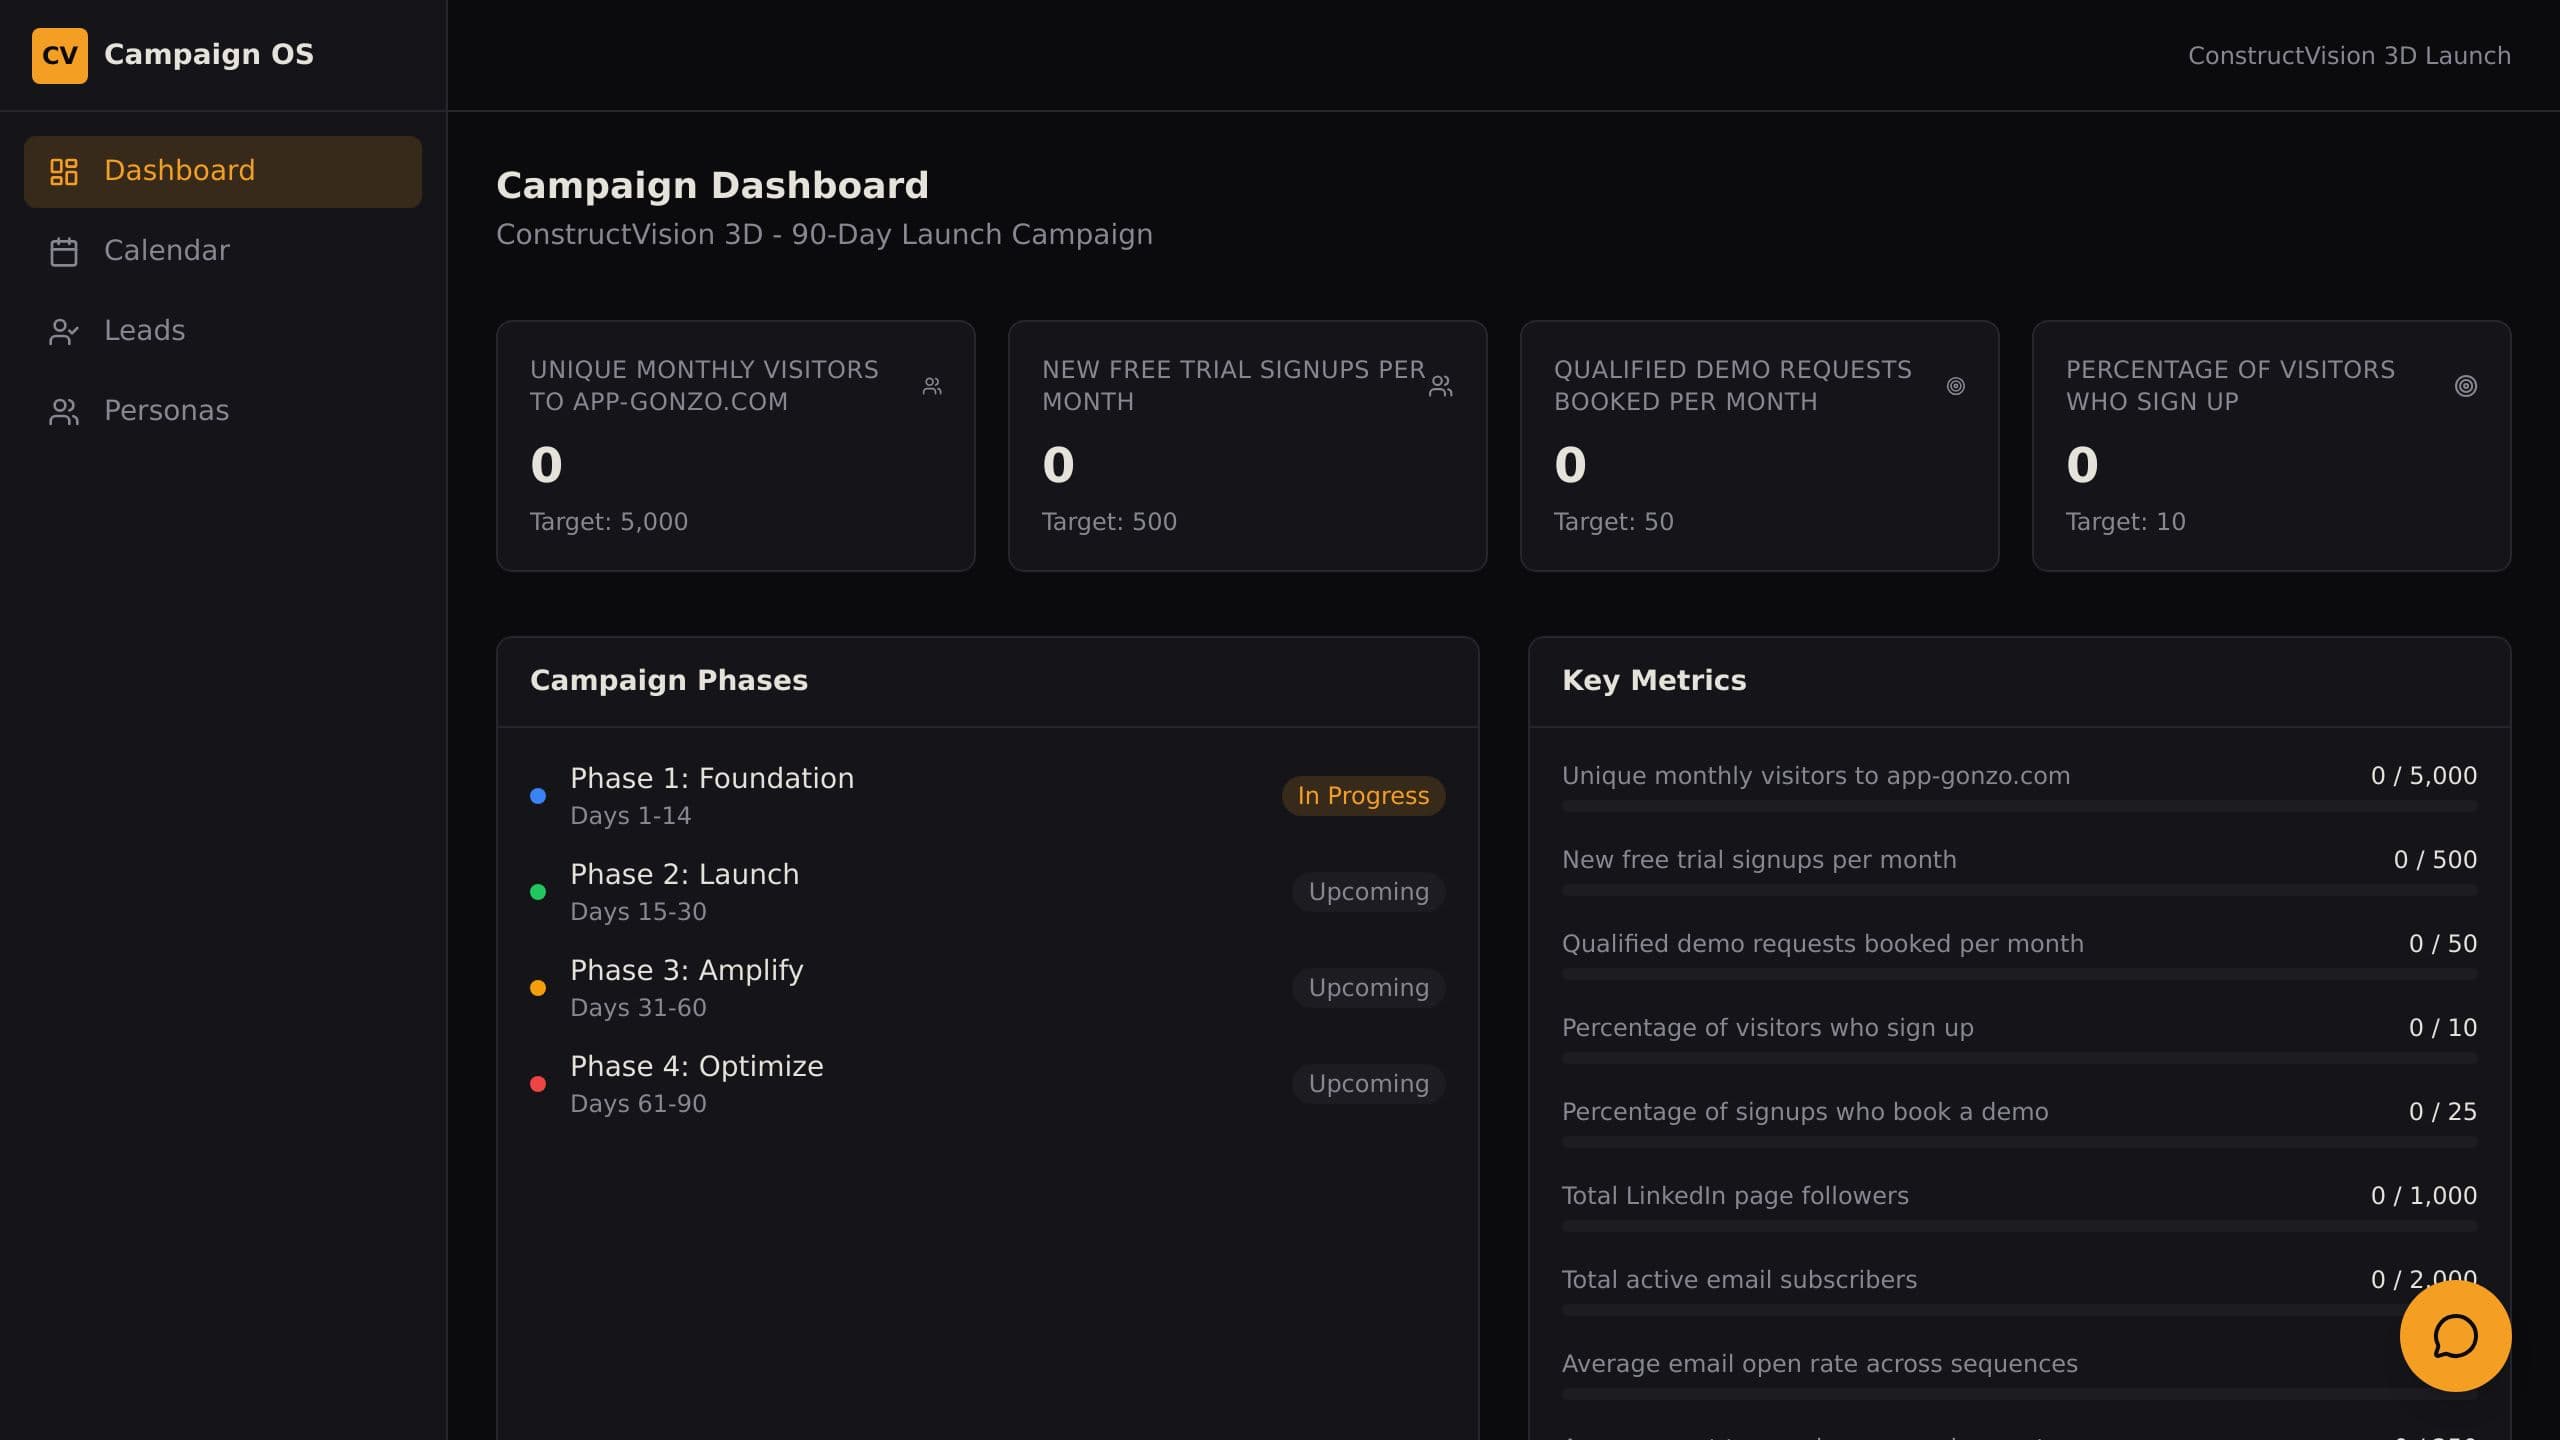The width and height of the screenshot is (2560, 1440).
Task: Click the Calendar icon in sidebar
Action: point(64,251)
